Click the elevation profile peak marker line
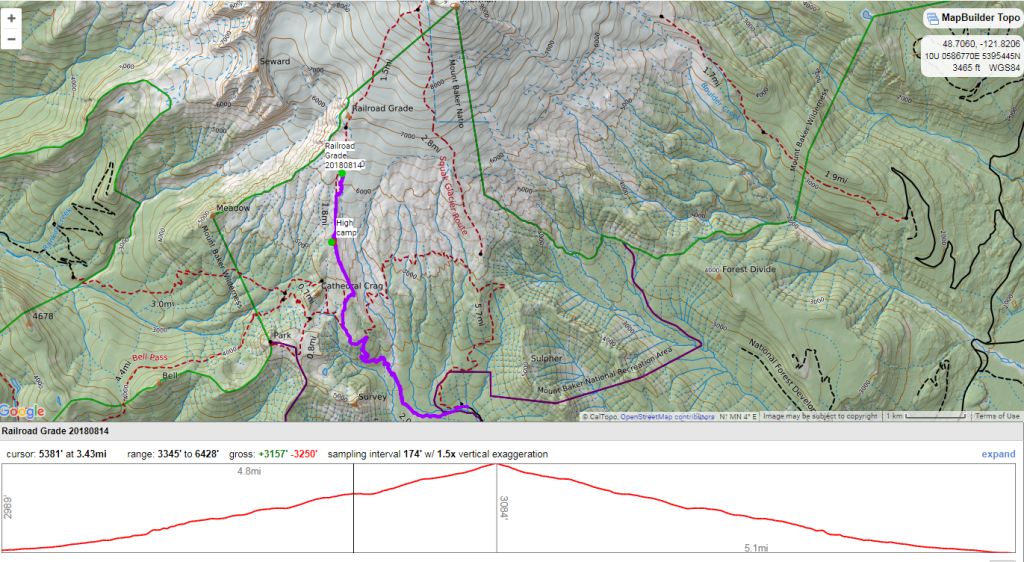The image size is (1024, 562). coord(497,507)
